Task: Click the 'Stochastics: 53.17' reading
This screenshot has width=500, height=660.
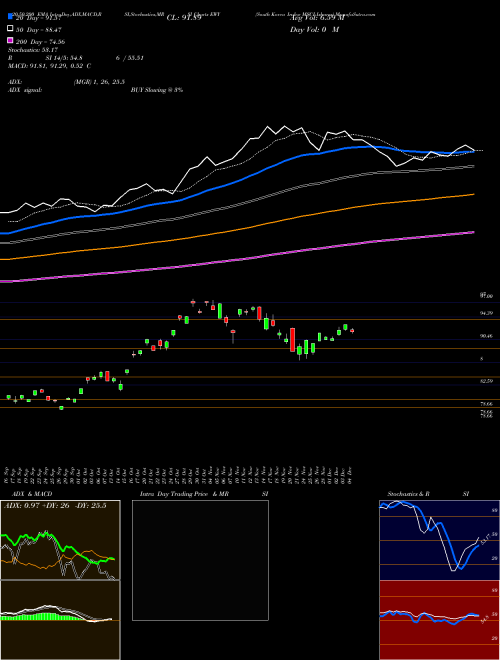Action: point(32,50)
